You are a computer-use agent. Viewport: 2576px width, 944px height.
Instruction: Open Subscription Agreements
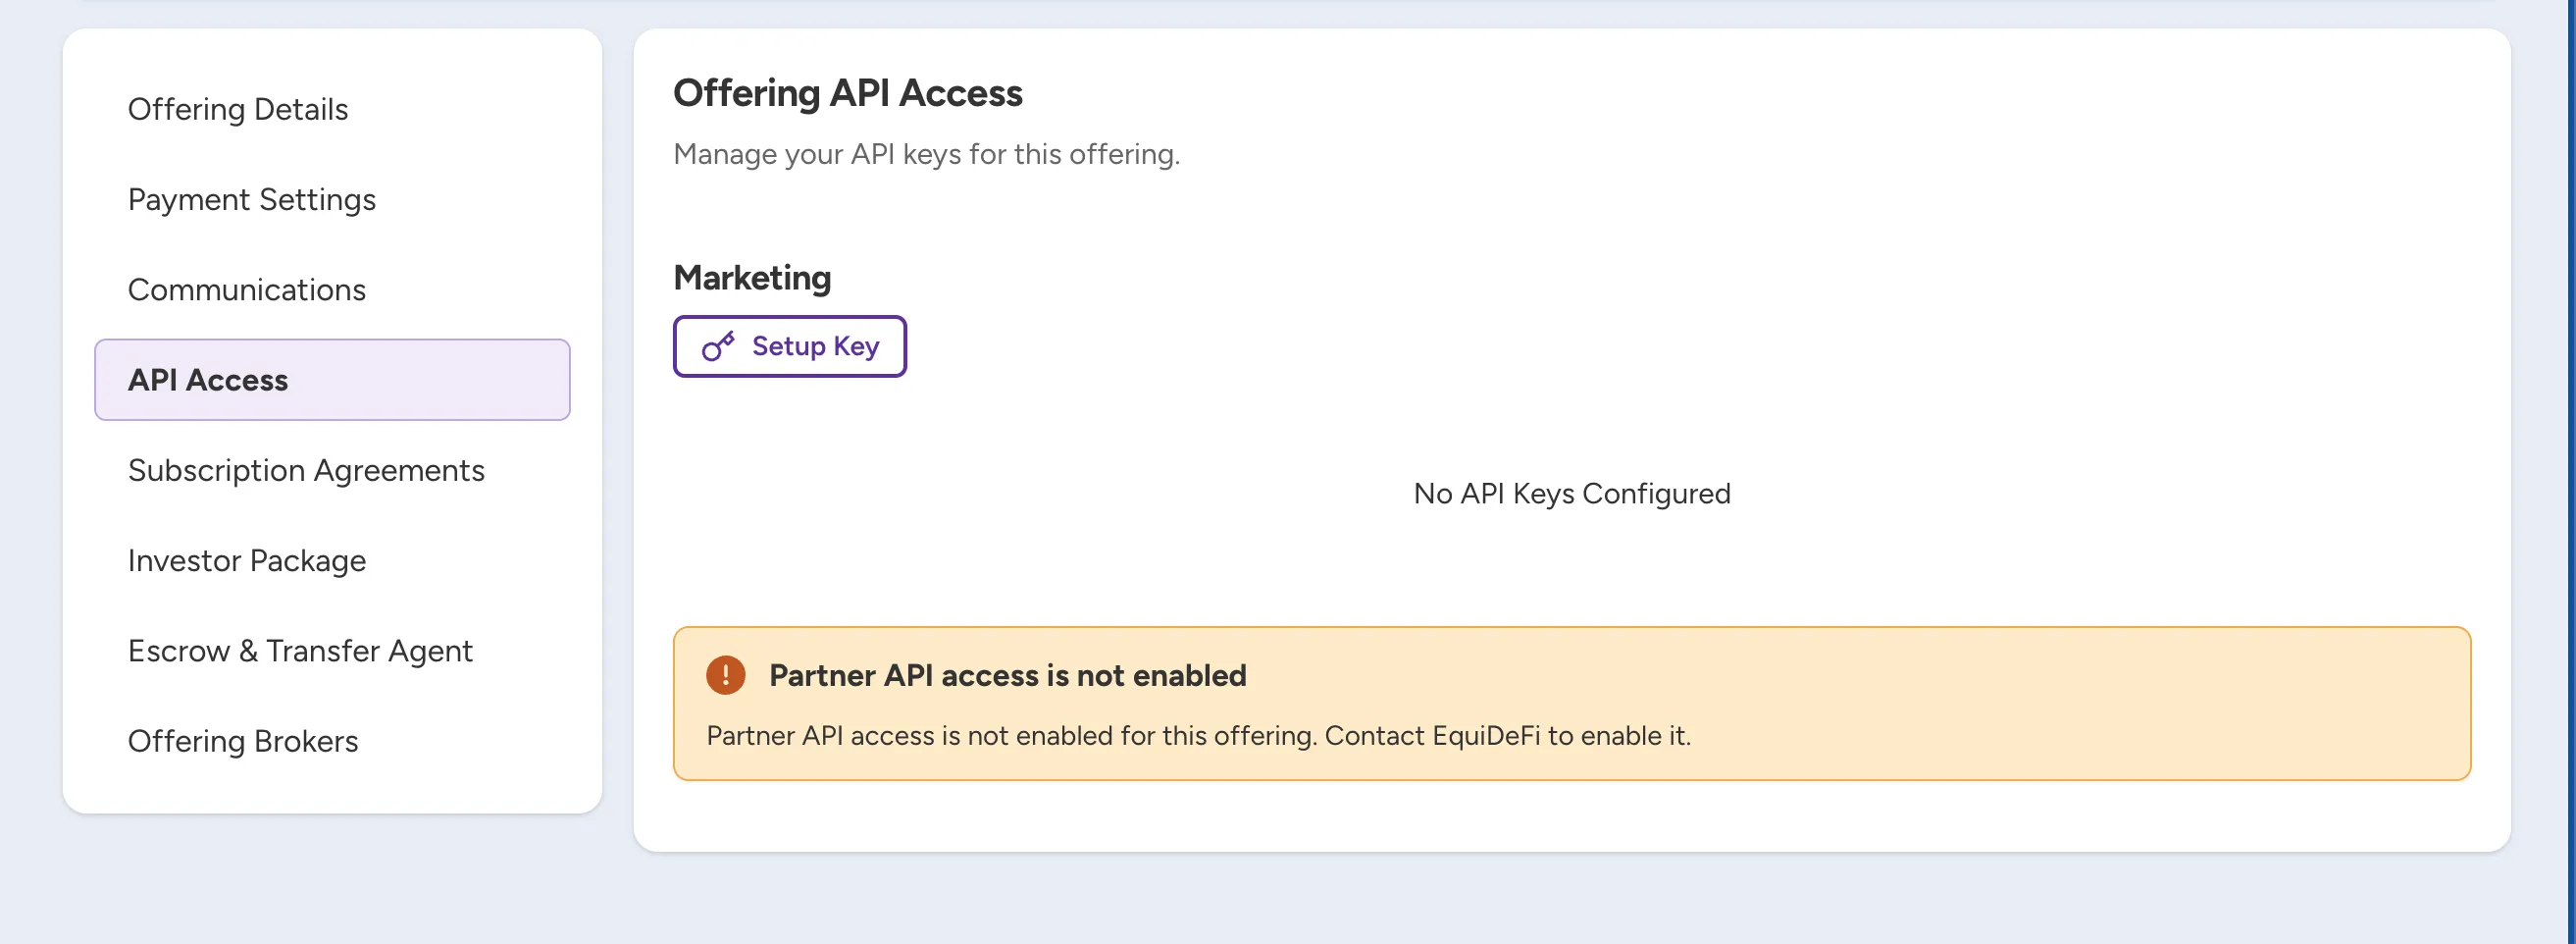tap(306, 470)
